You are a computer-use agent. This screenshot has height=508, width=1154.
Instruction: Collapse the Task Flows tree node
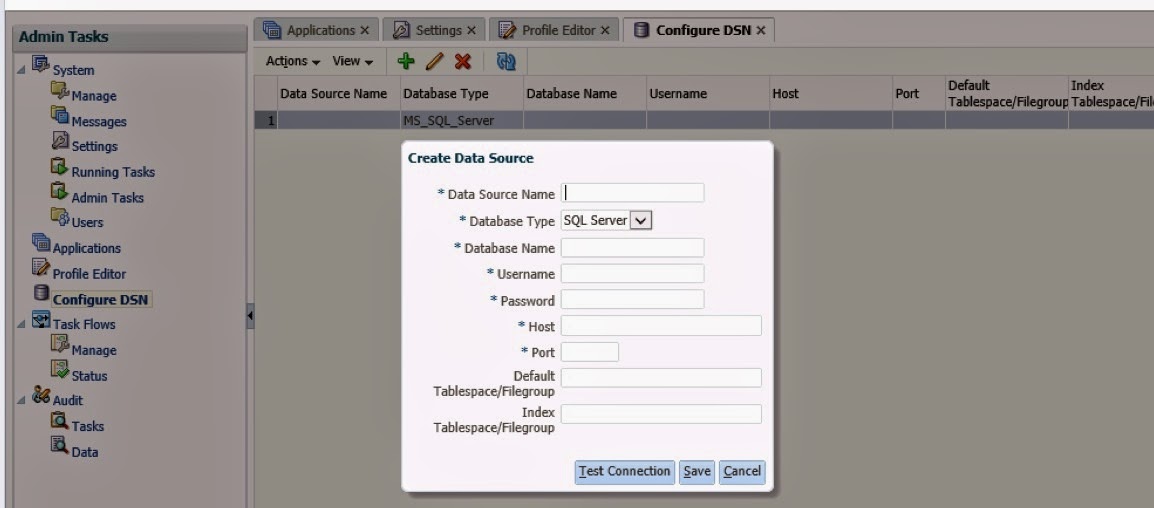(x=21, y=325)
